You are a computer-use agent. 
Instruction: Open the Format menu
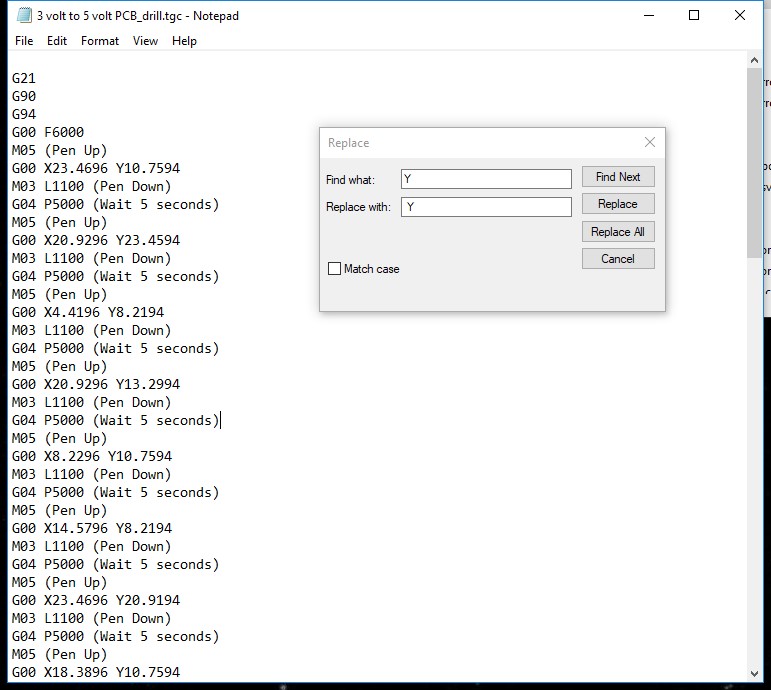pos(100,41)
